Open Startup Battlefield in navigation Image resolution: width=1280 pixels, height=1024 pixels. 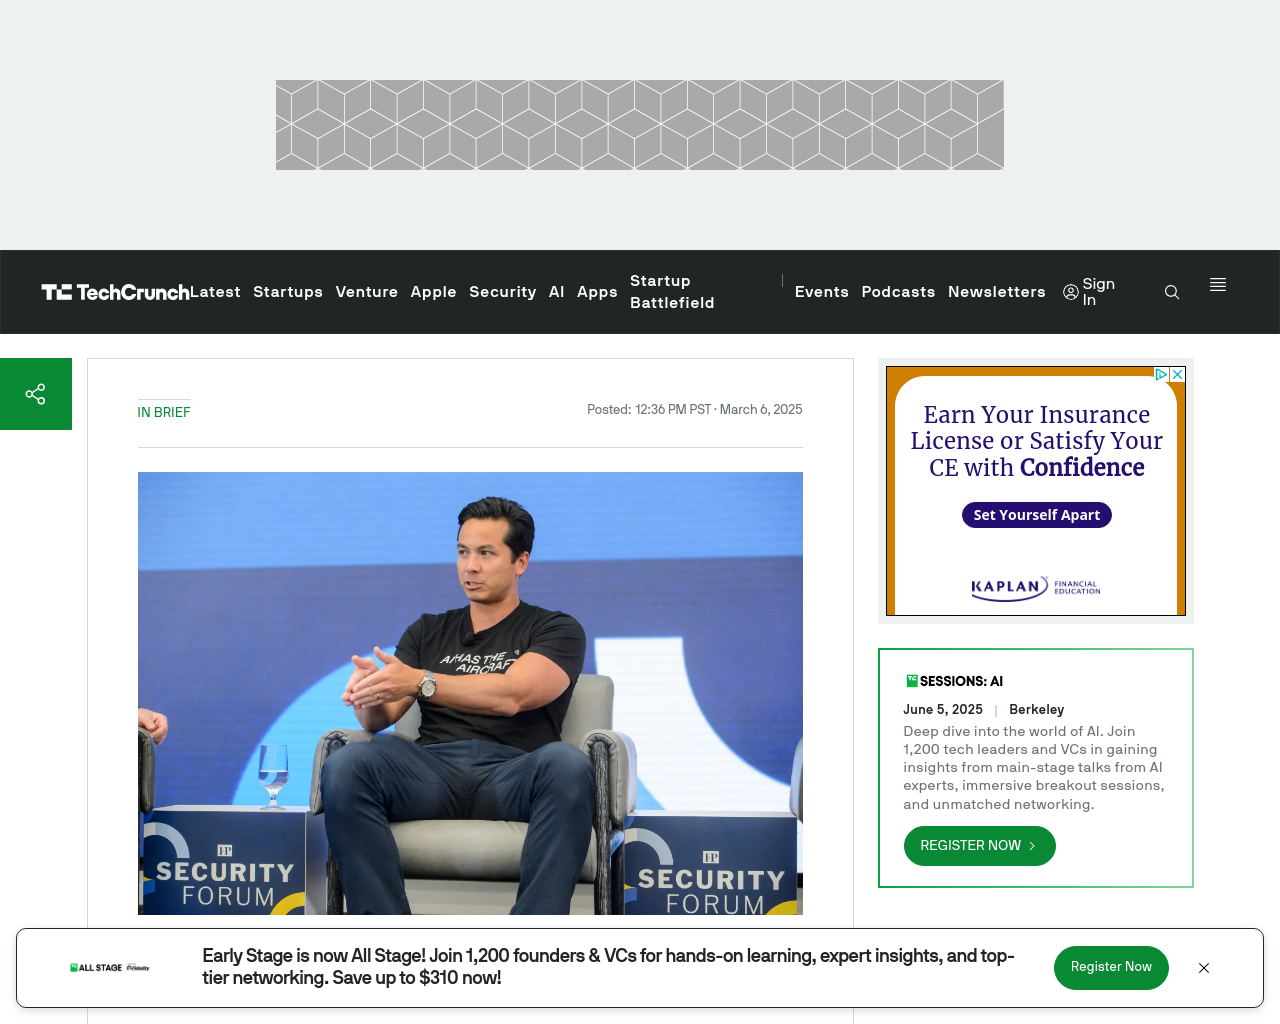[x=672, y=292]
